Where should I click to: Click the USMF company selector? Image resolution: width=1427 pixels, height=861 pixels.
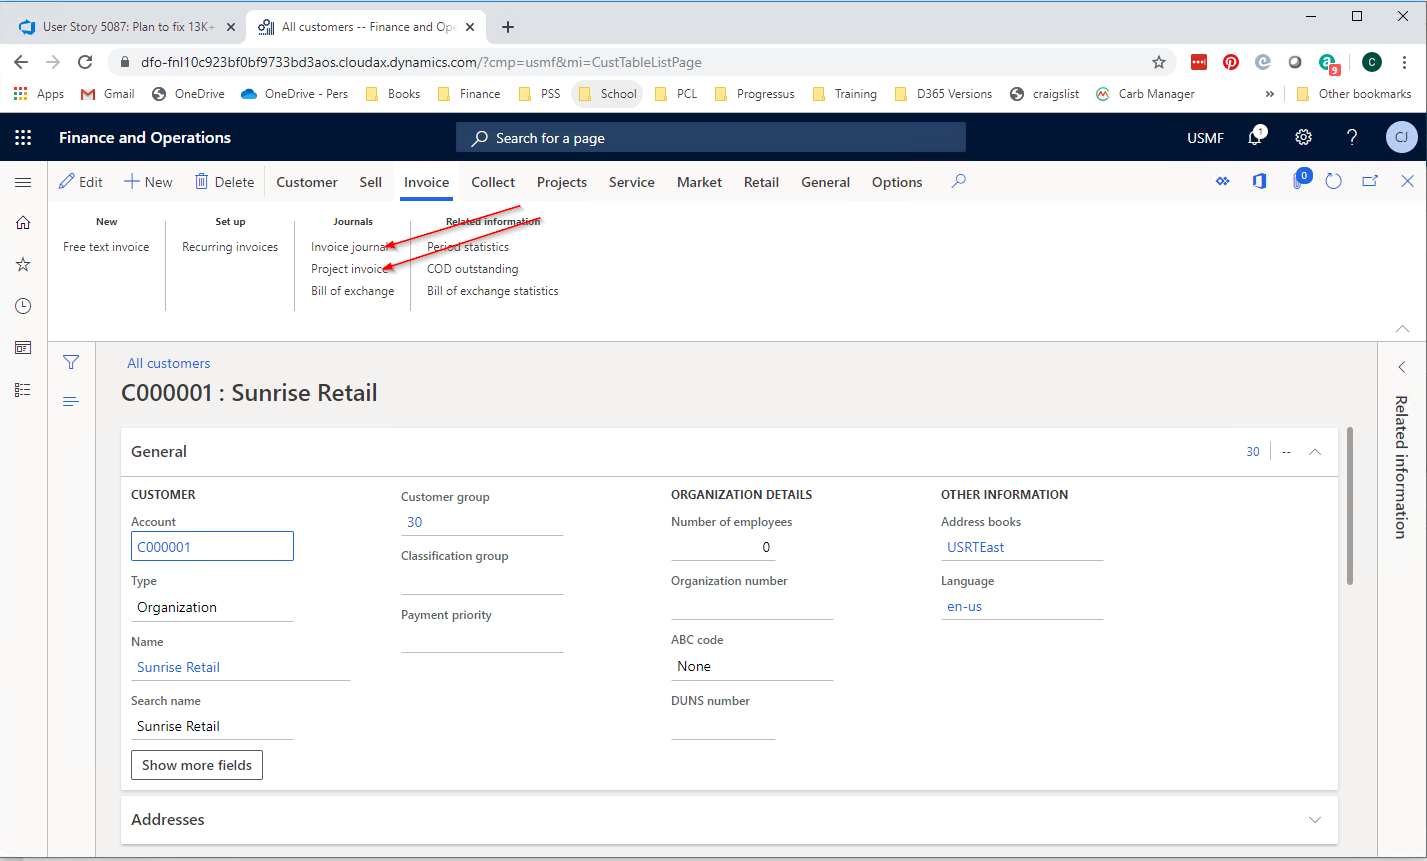[1205, 137]
